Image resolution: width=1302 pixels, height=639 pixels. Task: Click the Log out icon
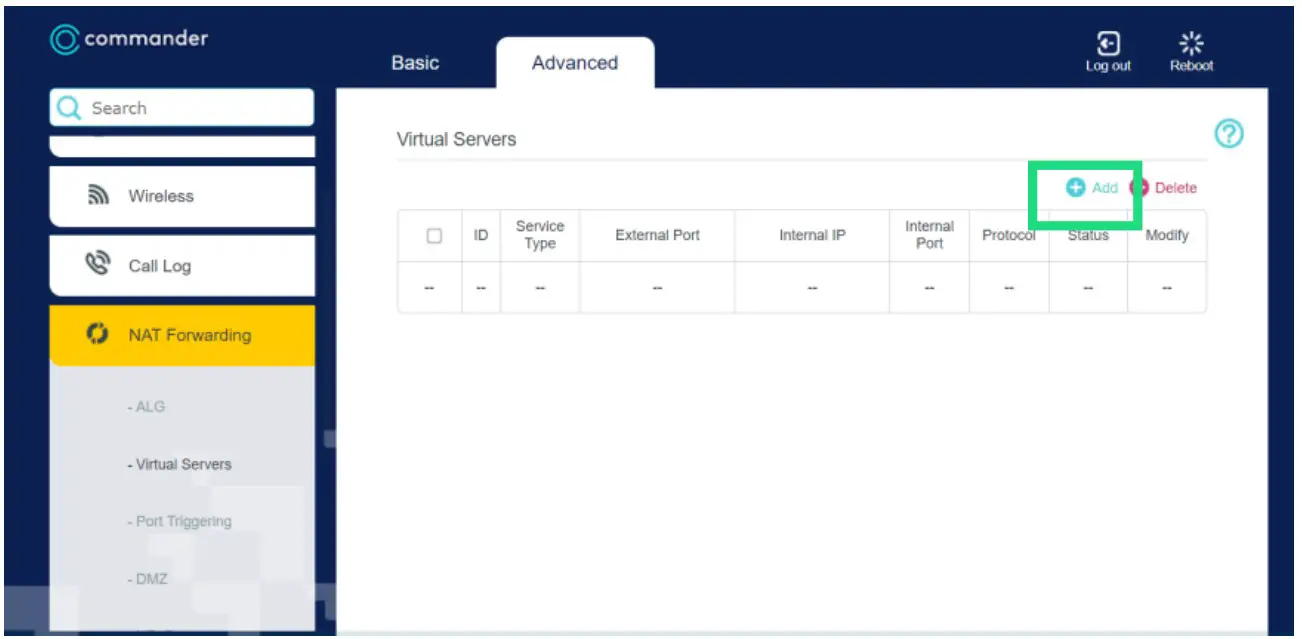1108,44
